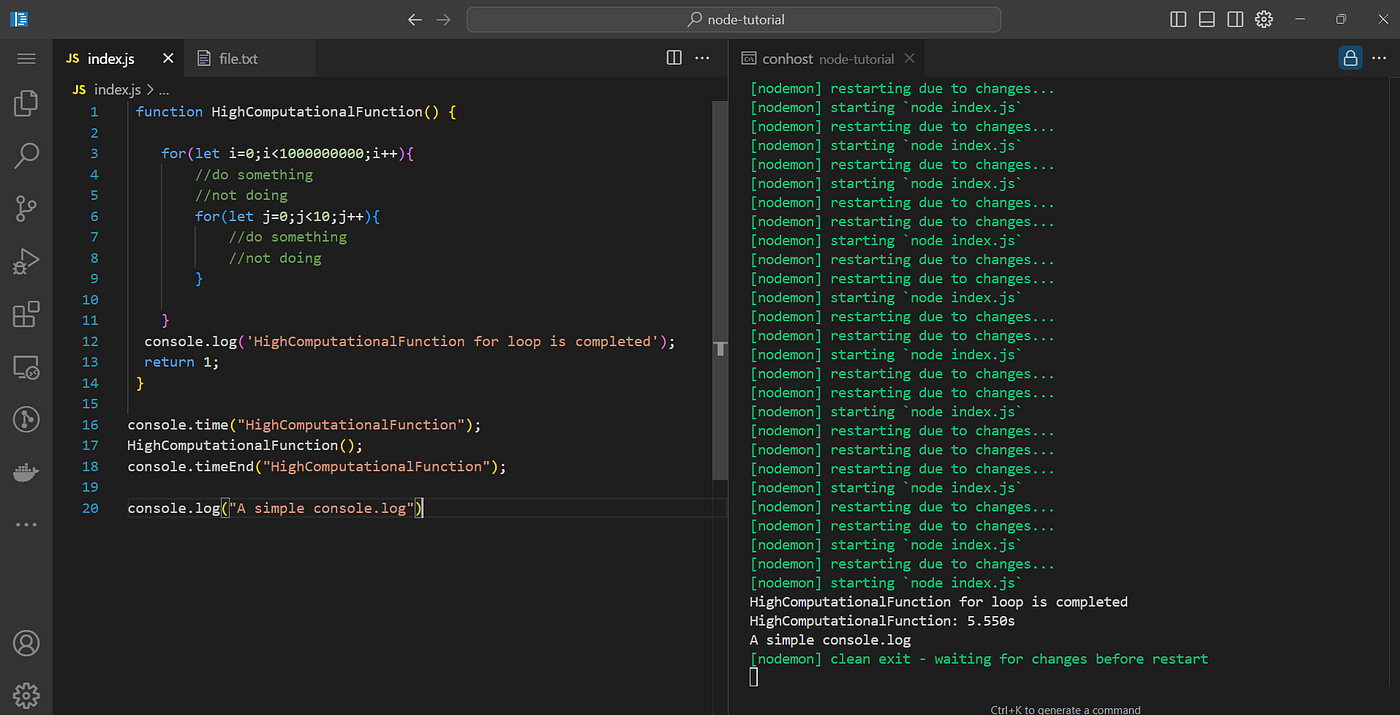Open the Source Control view
The width and height of the screenshot is (1400, 715).
26,208
